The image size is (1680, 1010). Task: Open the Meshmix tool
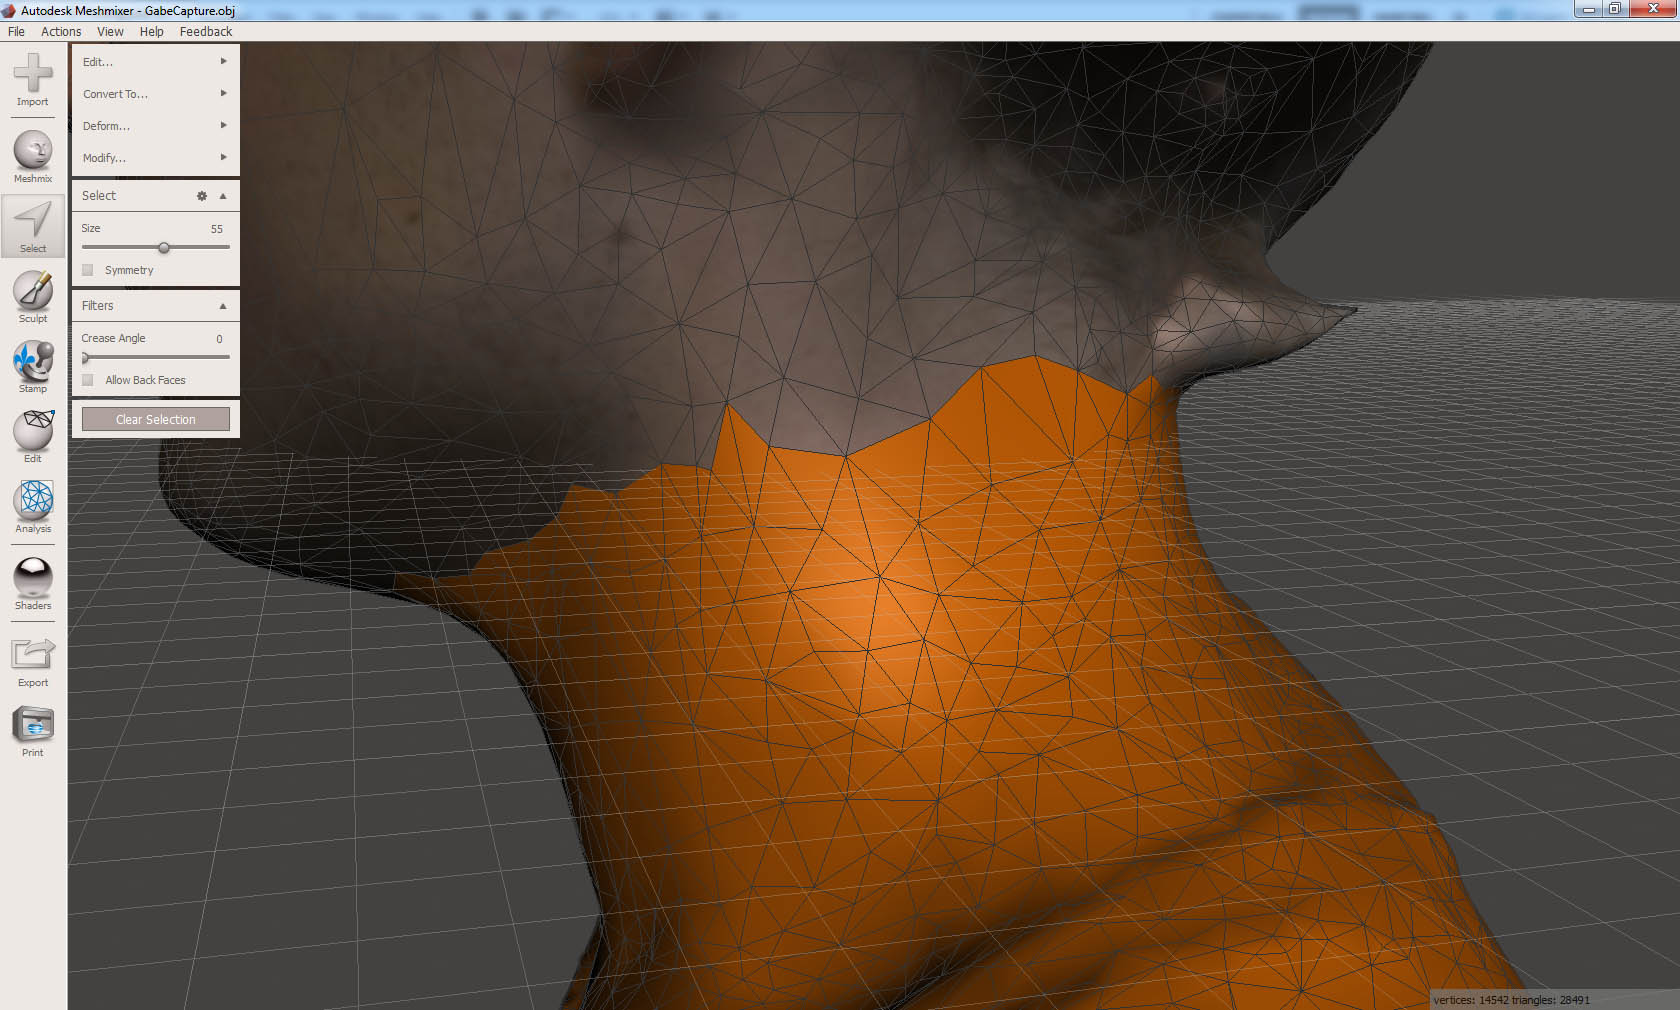(33, 156)
